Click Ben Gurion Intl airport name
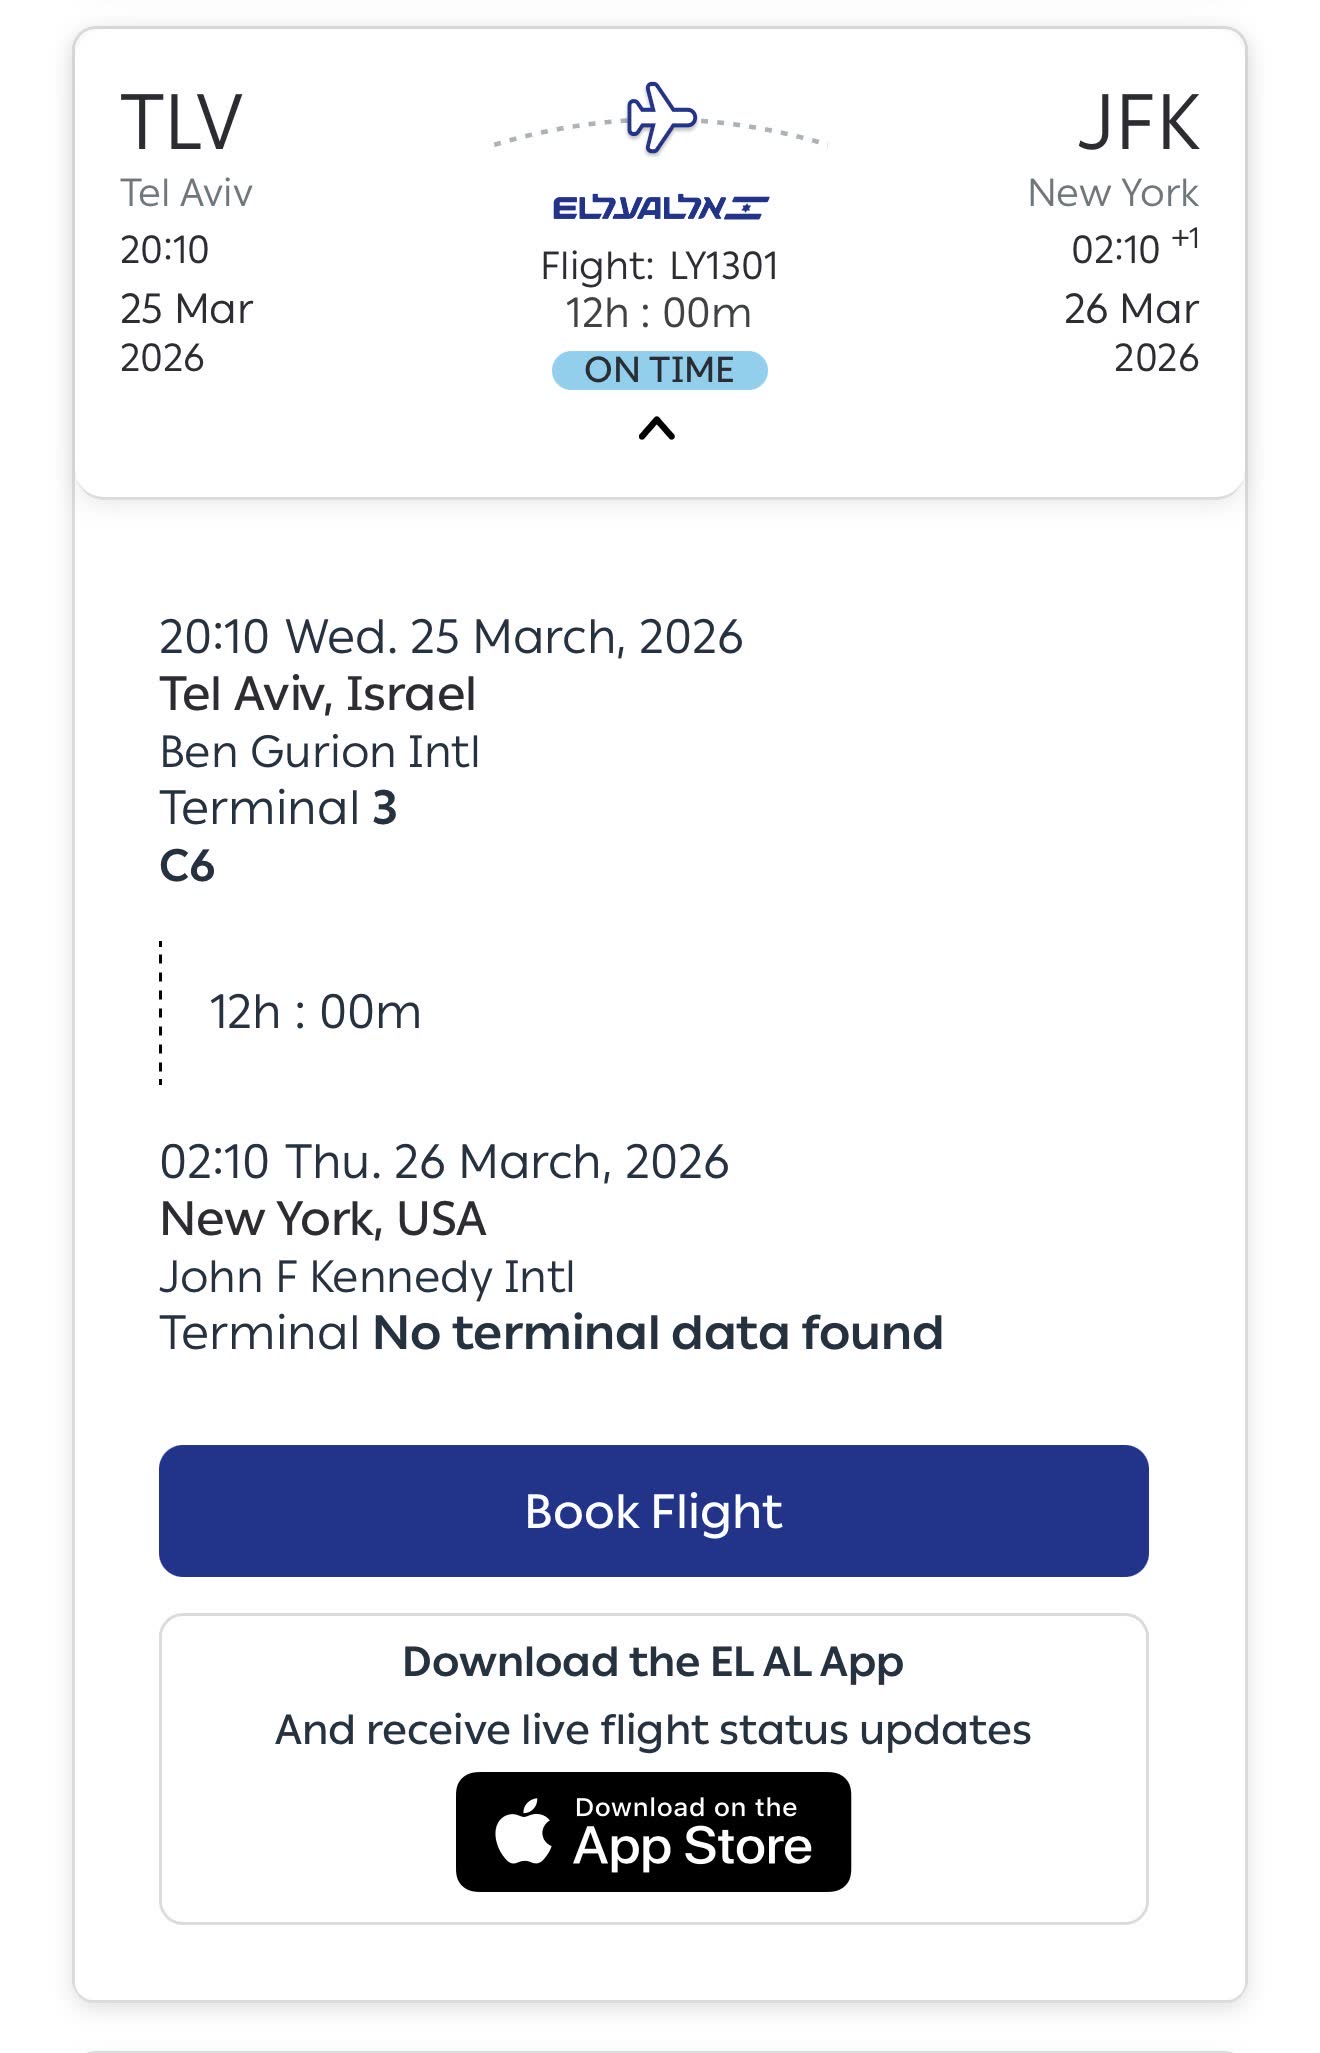Viewport: 1320px width, 2053px height. (x=320, y=752)
